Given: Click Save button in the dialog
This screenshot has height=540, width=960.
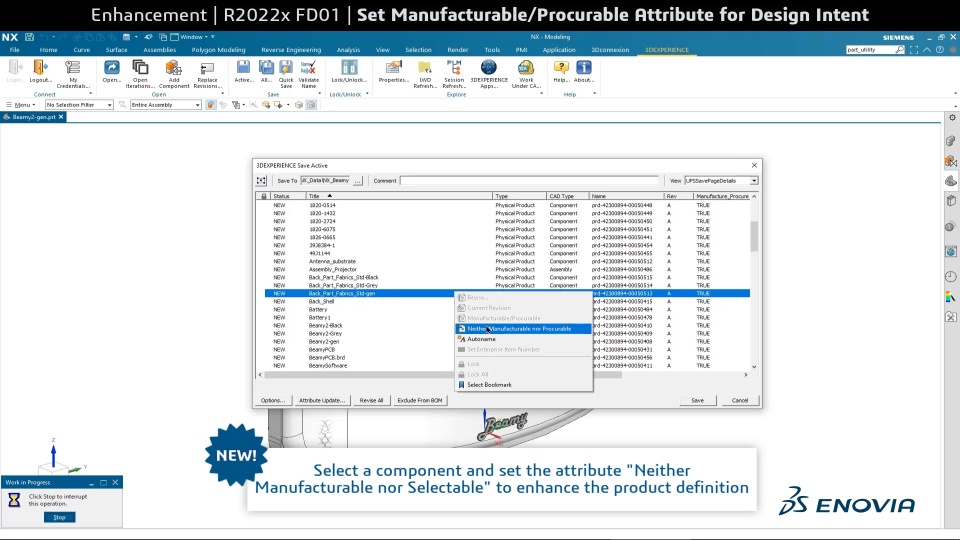Looking at the screenshot, I should pyautogui.click(x=697, y=400).
